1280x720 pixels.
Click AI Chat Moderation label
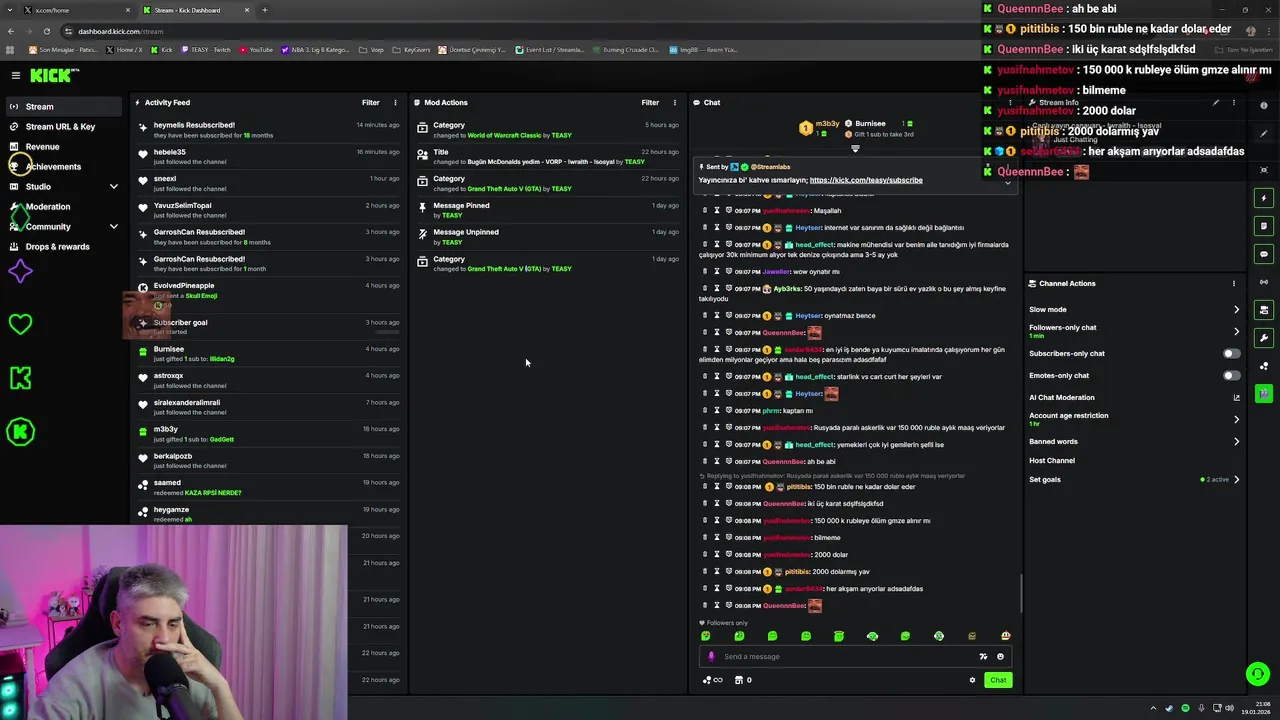point(1062,398)
